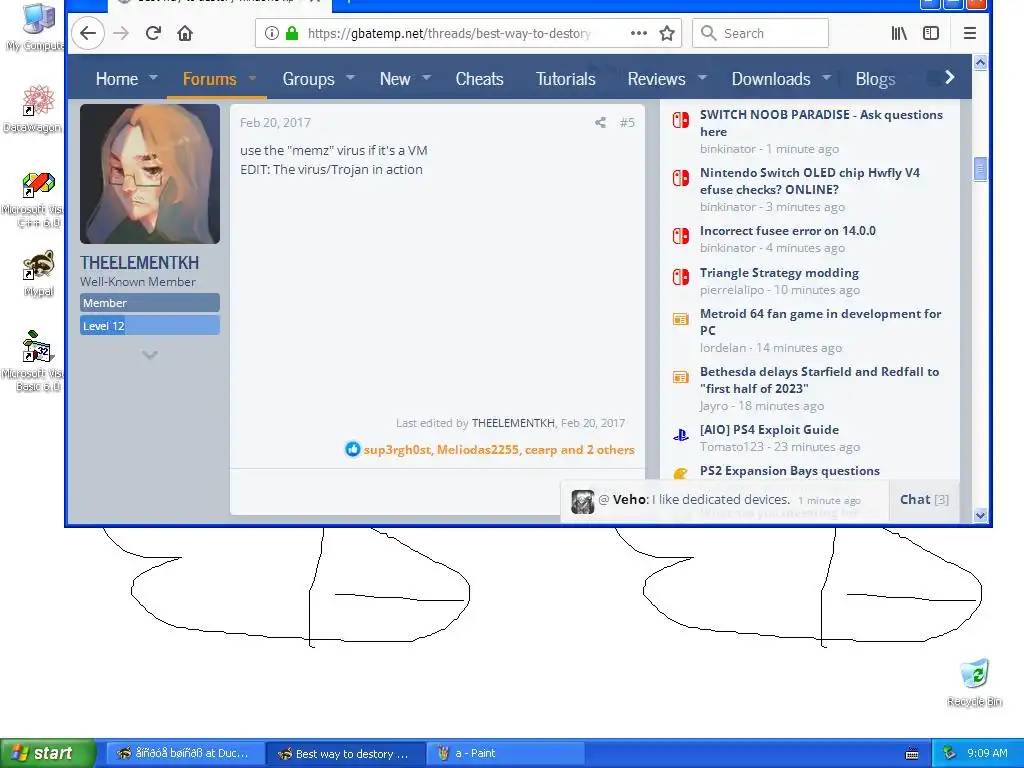The width and height of the screenshot is (1024, 768).
Task: Expand the Forums nav dropdown arrow
Action: (x=252, y=78)
